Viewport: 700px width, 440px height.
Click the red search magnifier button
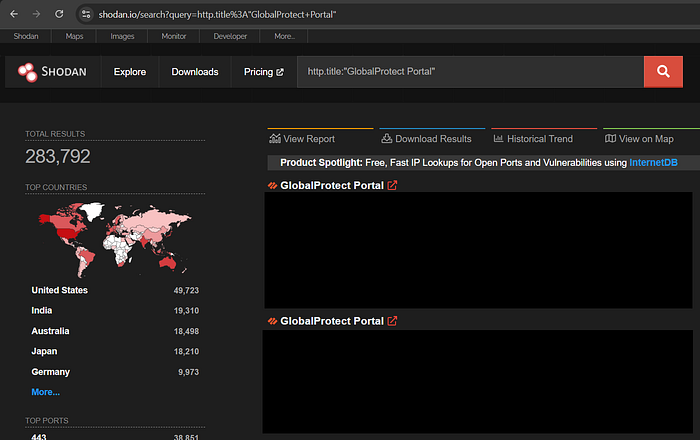(663, 71)
